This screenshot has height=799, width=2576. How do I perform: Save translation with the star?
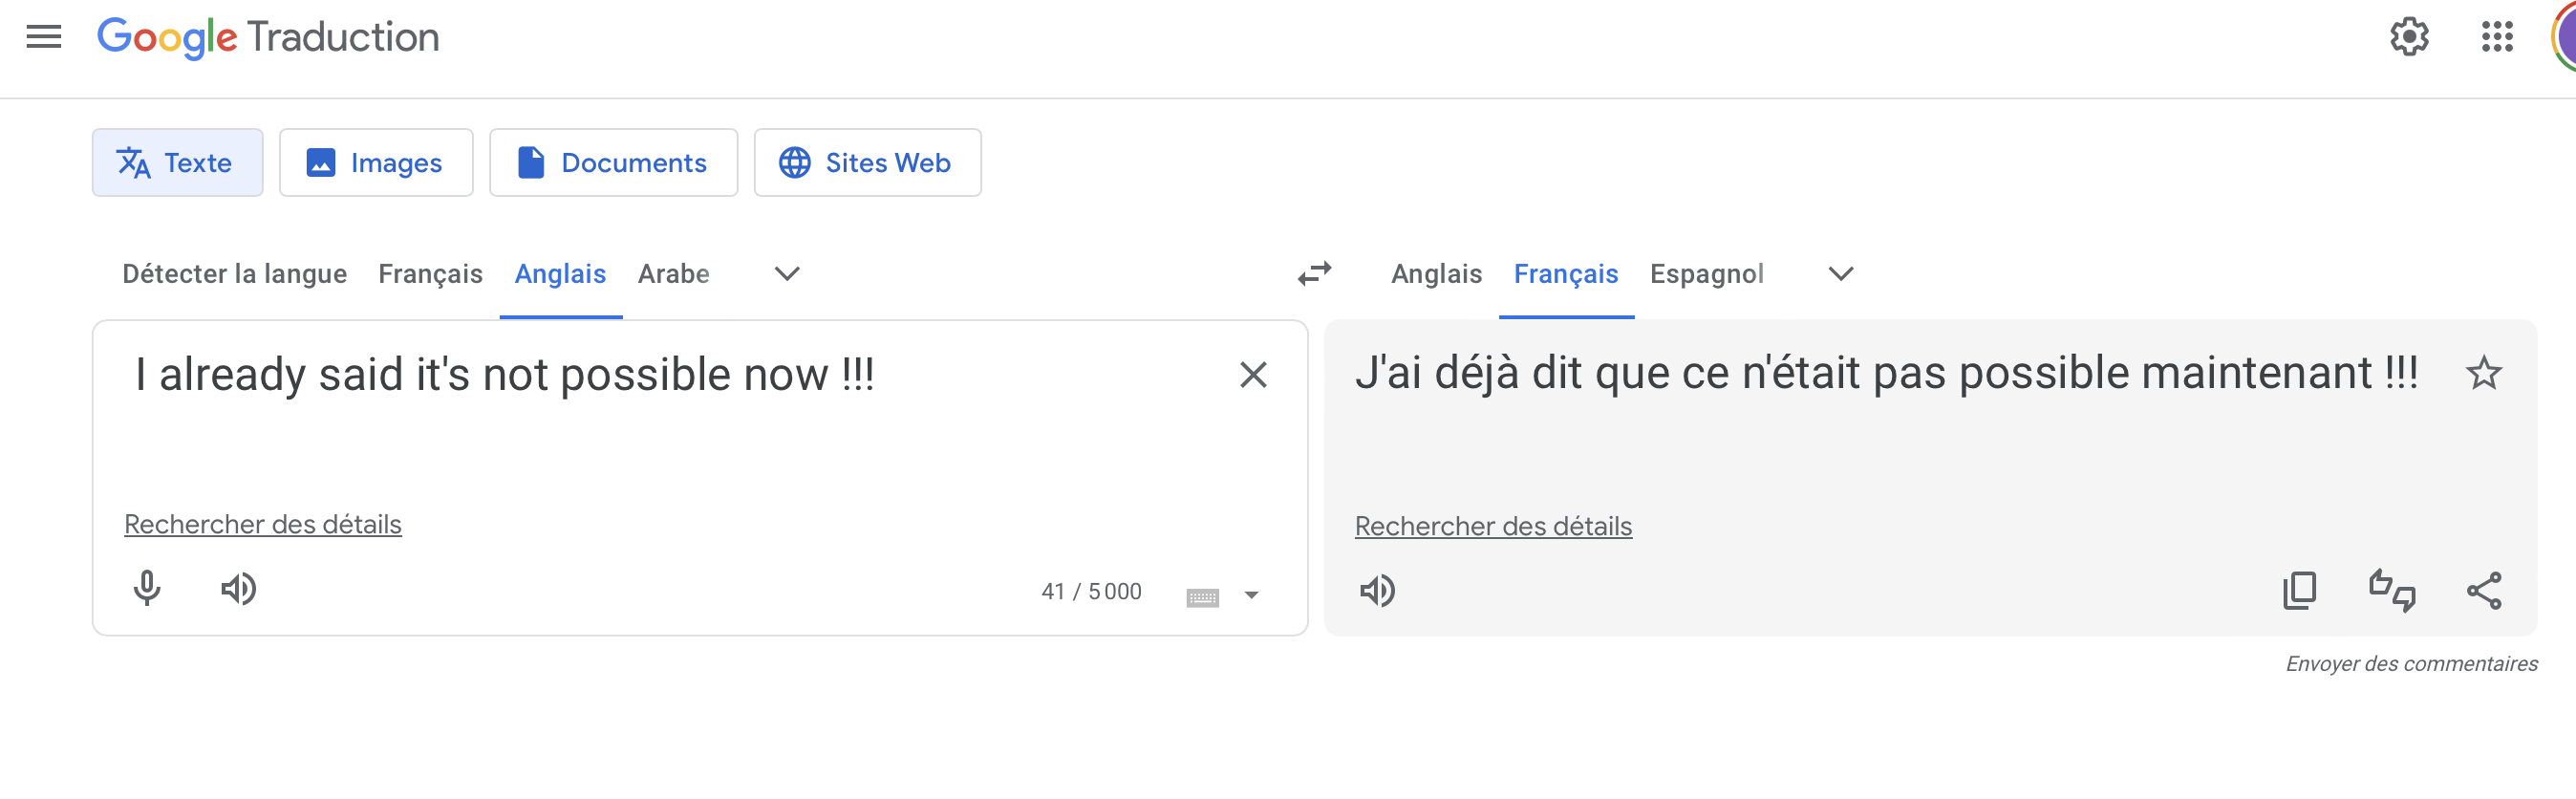pos(2484,374)
